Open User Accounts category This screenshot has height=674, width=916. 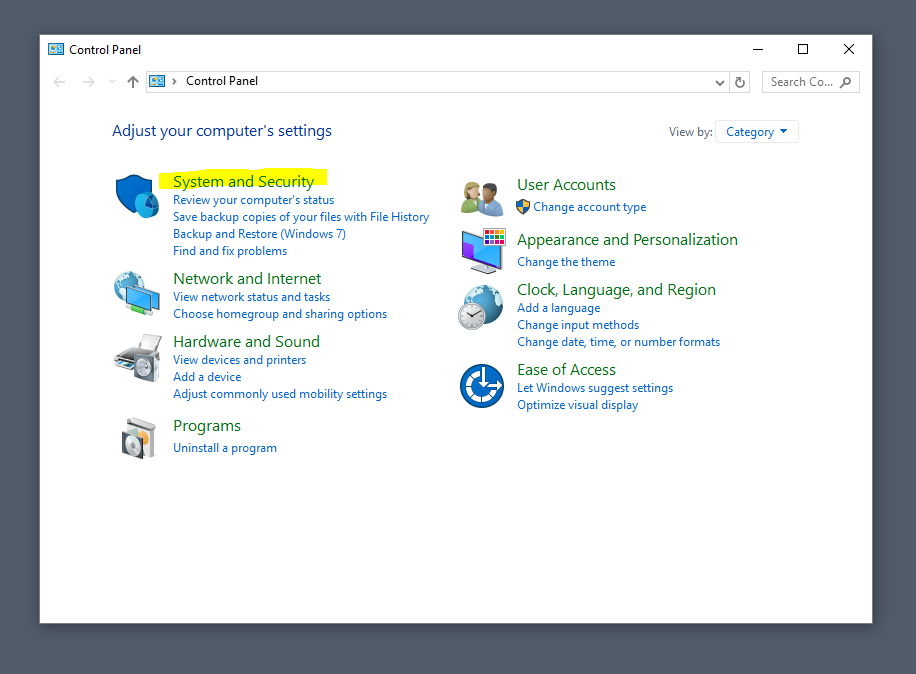tap(566, 185)
